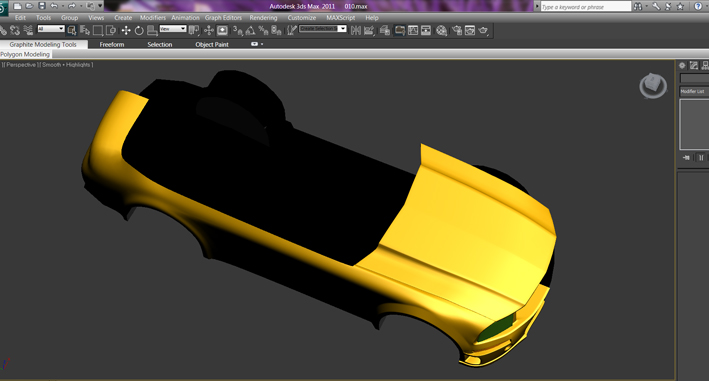This screenshot has width=709, height=381.
Task: Click the Polygon Modeling panel label
Action: click(x=25, y=54)
